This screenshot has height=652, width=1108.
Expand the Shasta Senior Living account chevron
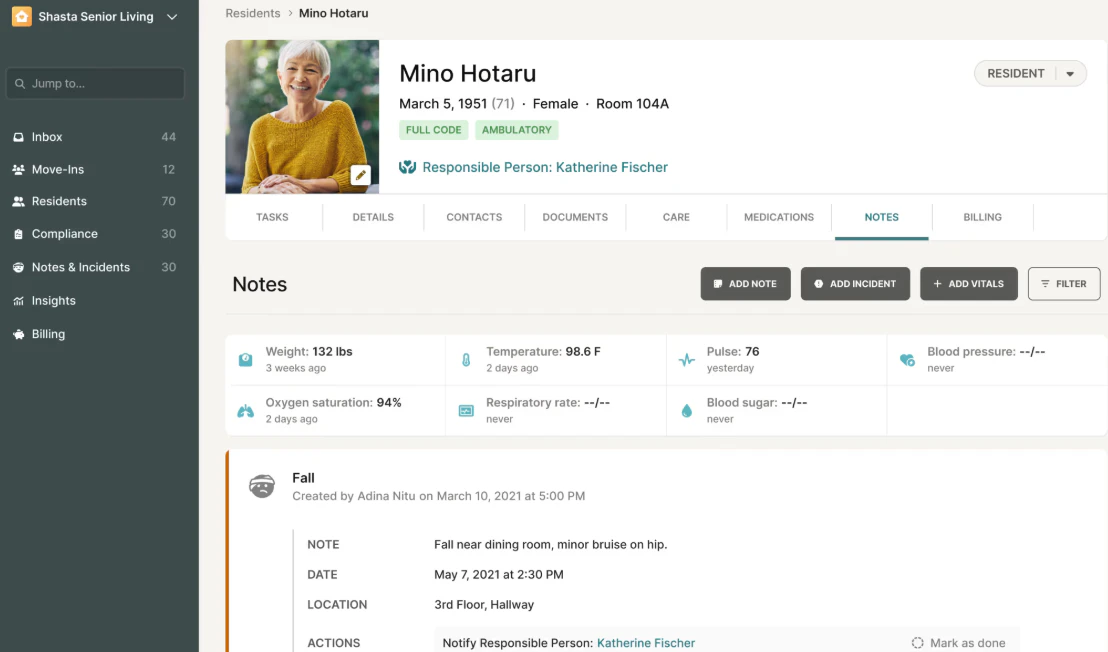tap(170, 17)
